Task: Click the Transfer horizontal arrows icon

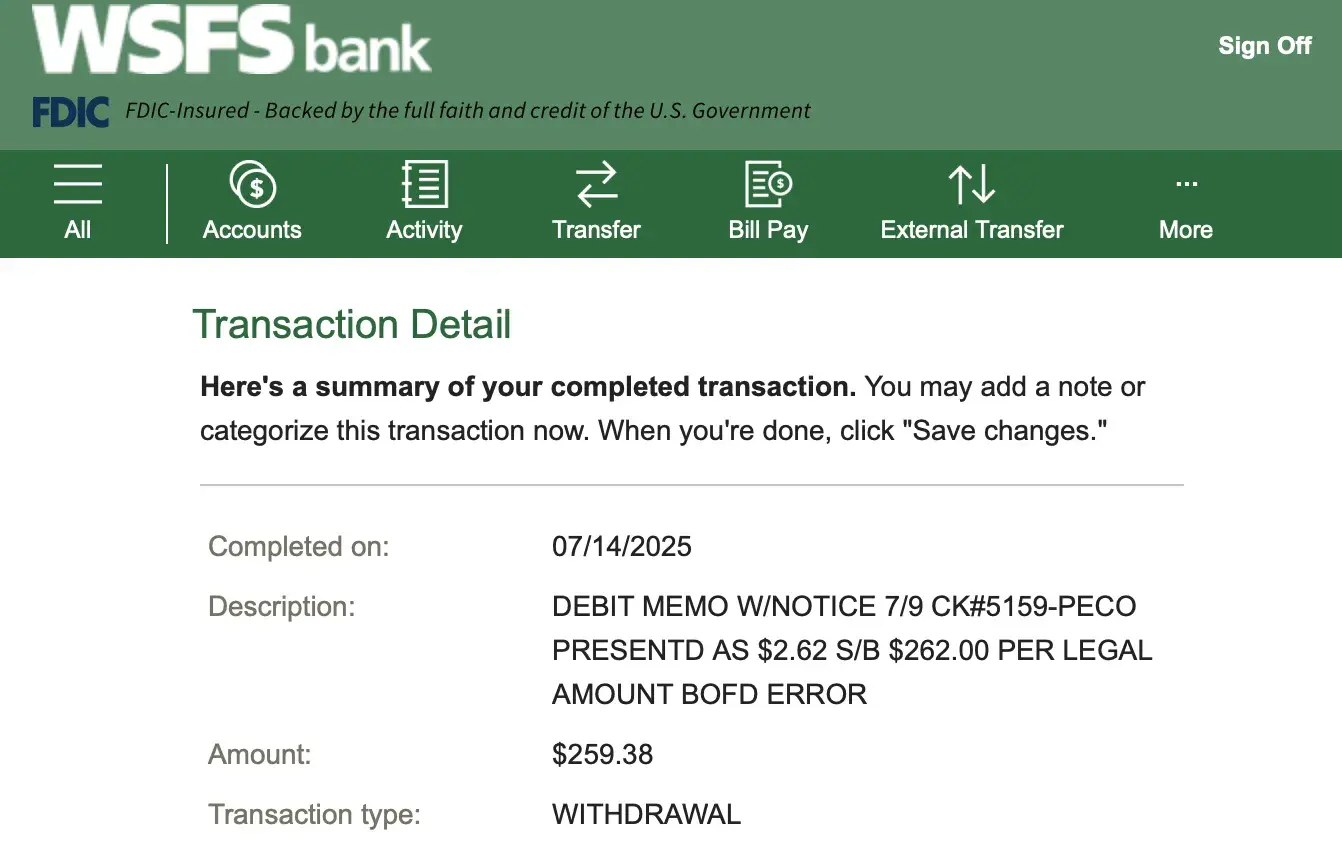Action: click(596, 185)
